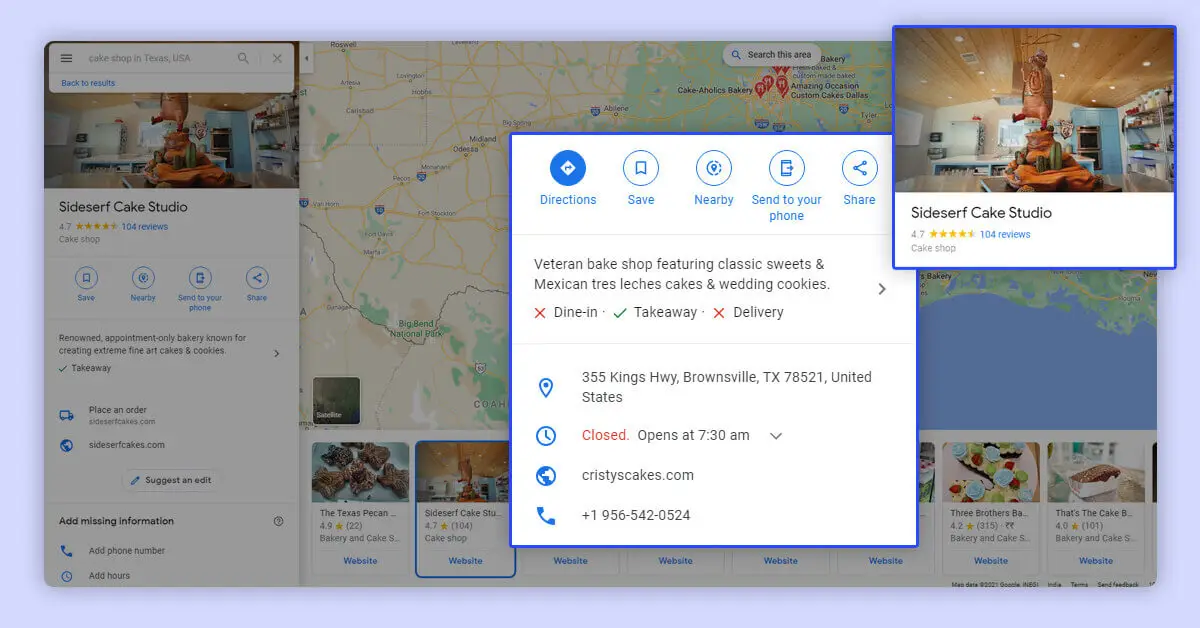Click 'Send to your phone' icon in left sidebar
Image resolution: width=1200 pixels, height=628 pixels.
click(x=200, y=278)
